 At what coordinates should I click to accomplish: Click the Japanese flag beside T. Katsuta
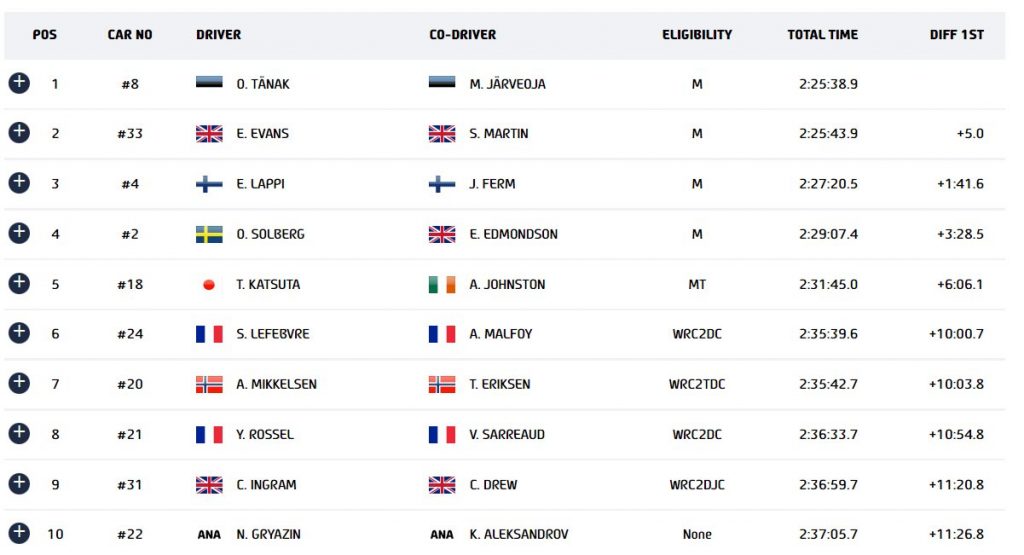tap(209, 284)
